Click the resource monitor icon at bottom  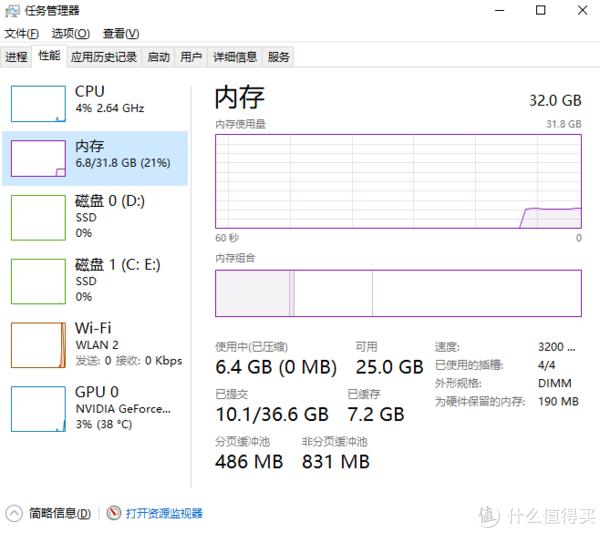(x=114, y=513)
